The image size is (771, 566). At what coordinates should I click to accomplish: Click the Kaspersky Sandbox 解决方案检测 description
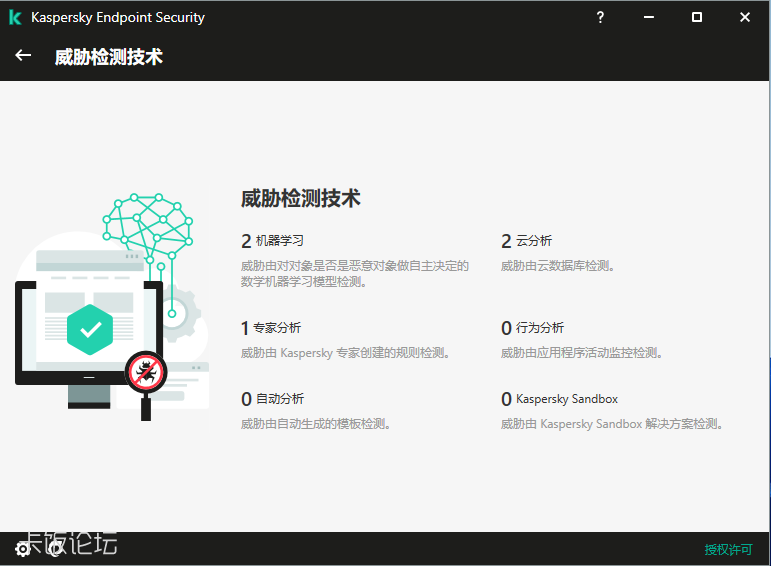pos(612,423)
